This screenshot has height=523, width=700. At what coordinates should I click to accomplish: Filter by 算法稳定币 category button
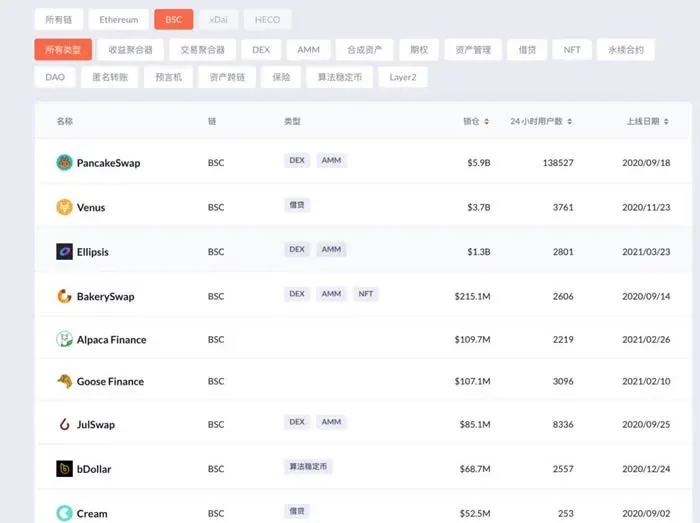point(339,77)
